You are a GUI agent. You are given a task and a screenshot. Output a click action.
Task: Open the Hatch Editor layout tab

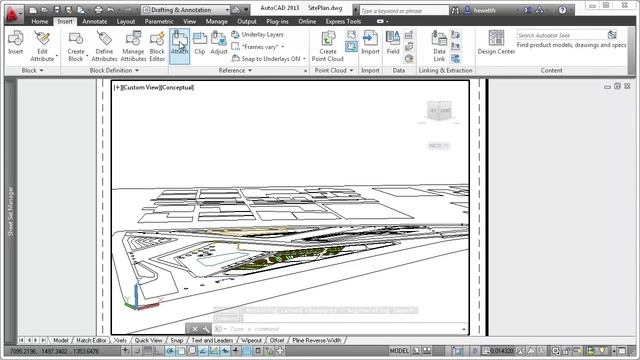pos(91,340)
